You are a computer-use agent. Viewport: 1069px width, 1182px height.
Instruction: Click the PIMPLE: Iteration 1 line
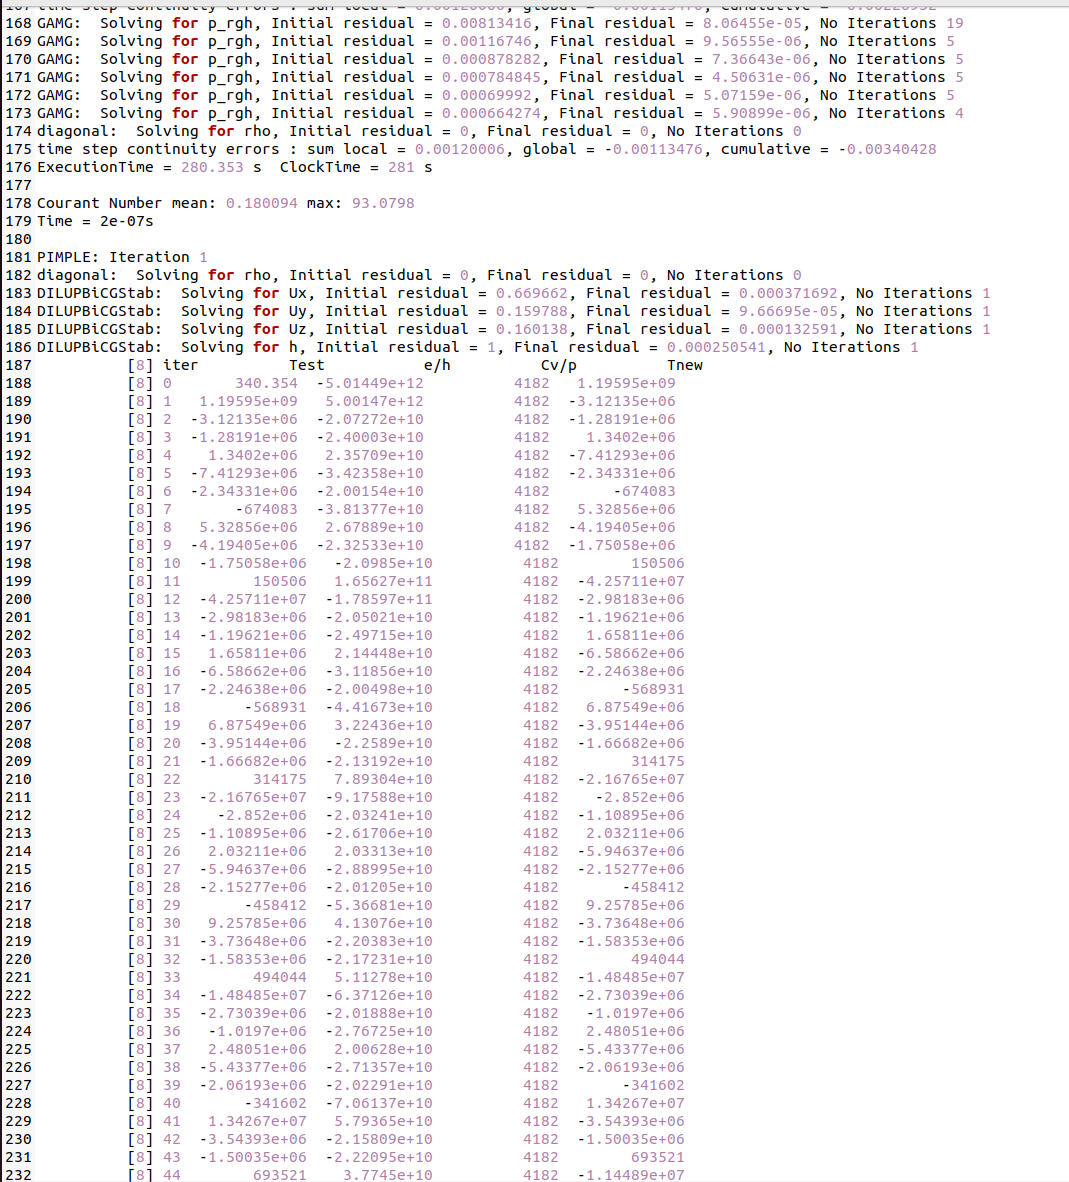pos(120,257)
